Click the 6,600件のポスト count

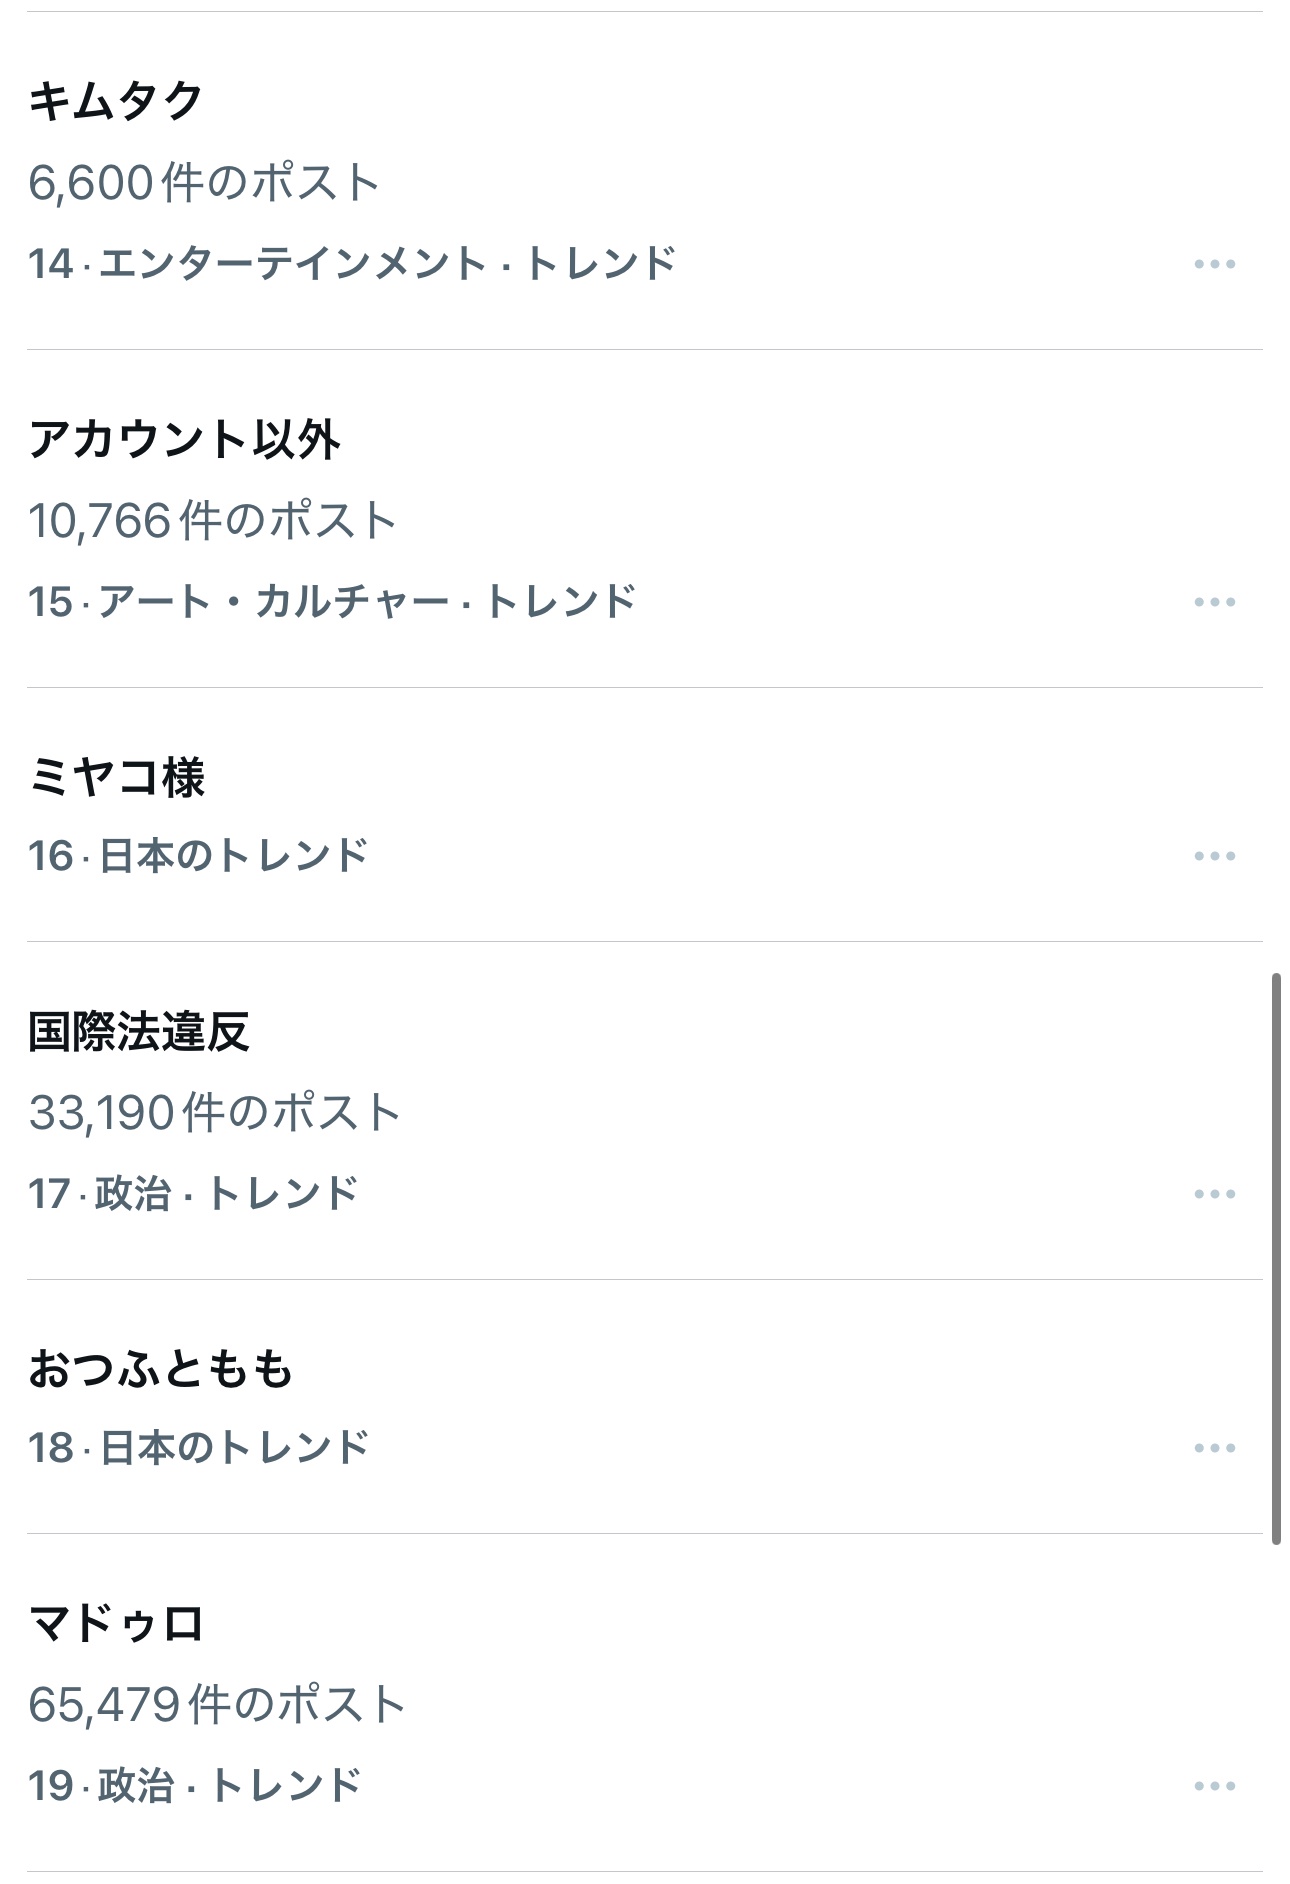tap(204, 183)
